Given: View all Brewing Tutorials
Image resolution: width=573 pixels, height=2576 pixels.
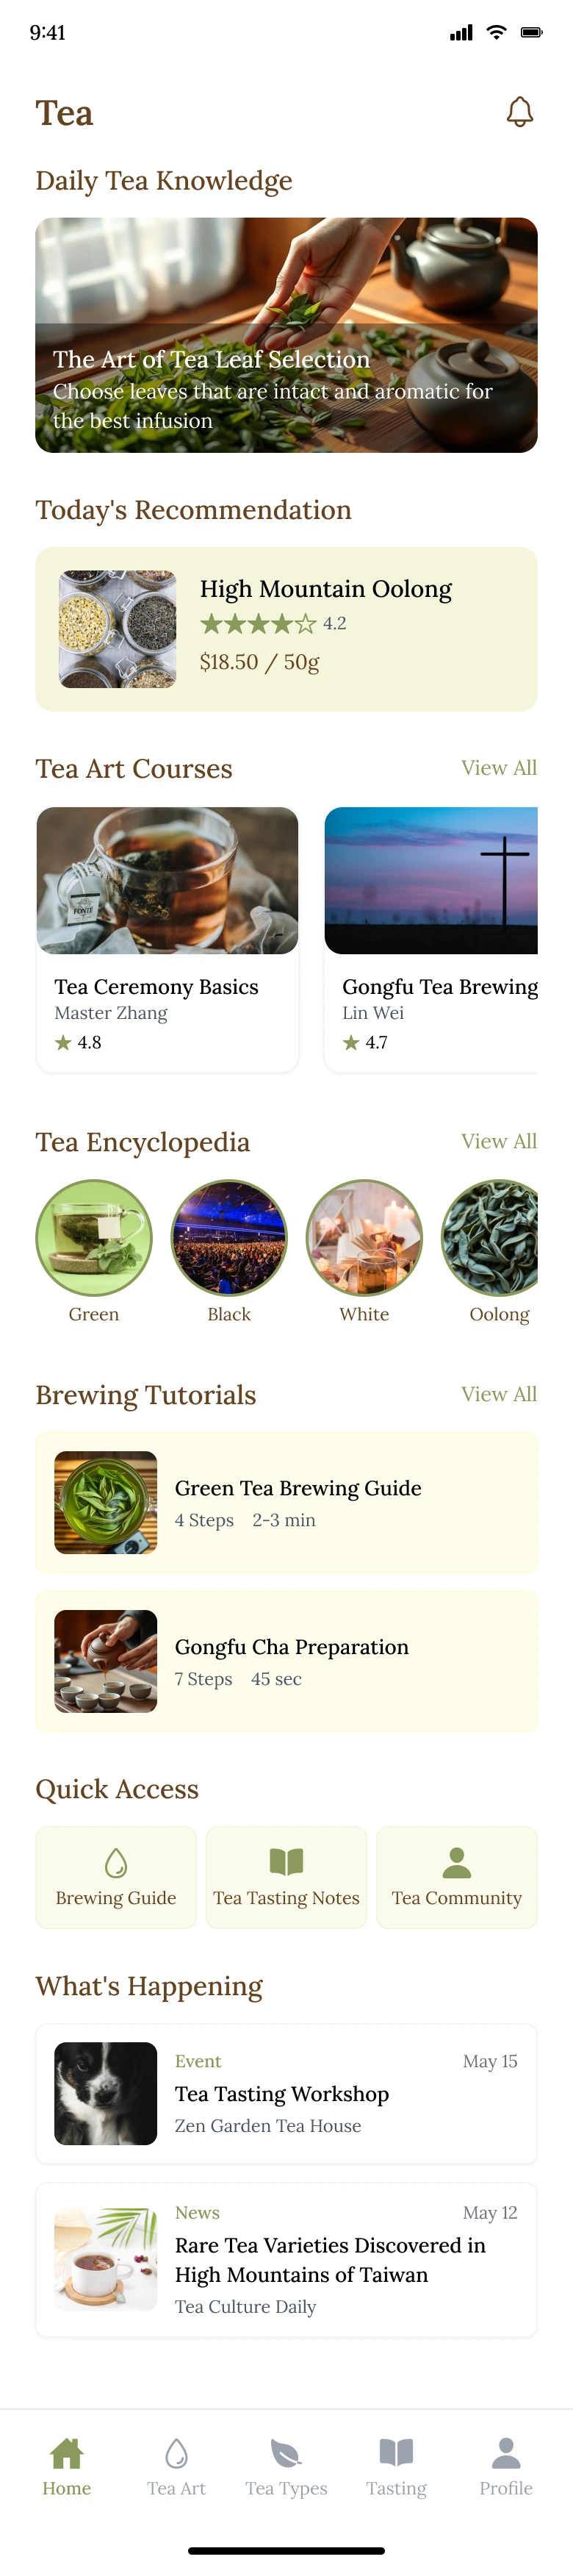Looking at the screenshot, I should 498,1394.
